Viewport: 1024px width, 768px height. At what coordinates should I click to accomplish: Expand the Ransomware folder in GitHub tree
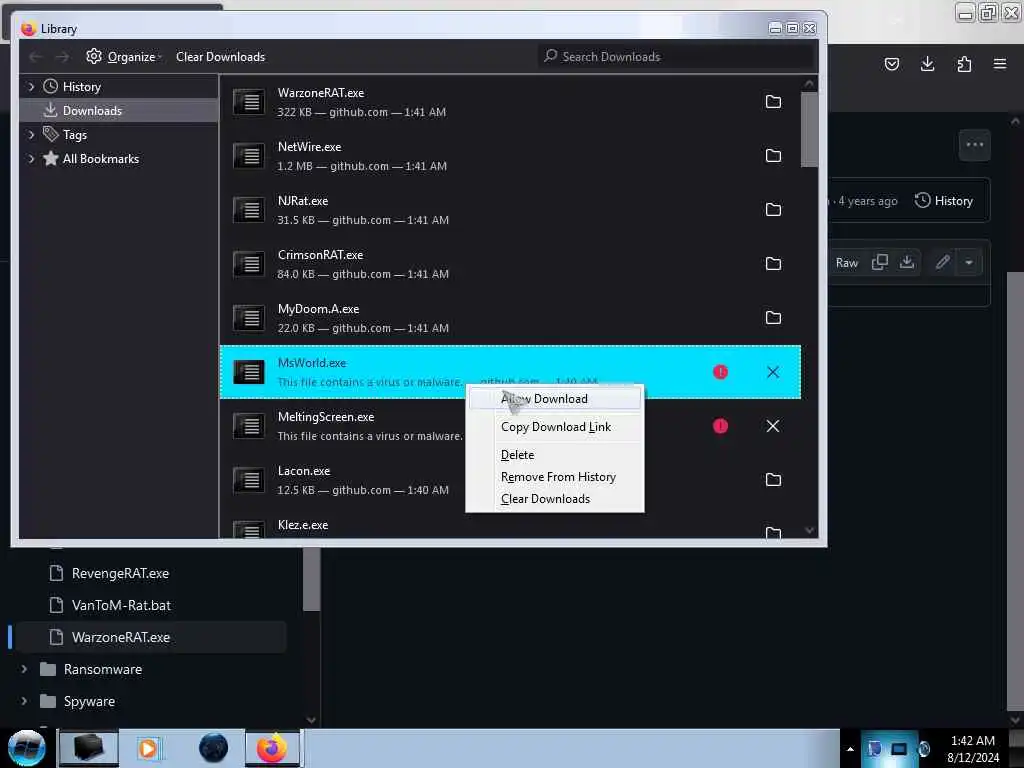point(24,669)
